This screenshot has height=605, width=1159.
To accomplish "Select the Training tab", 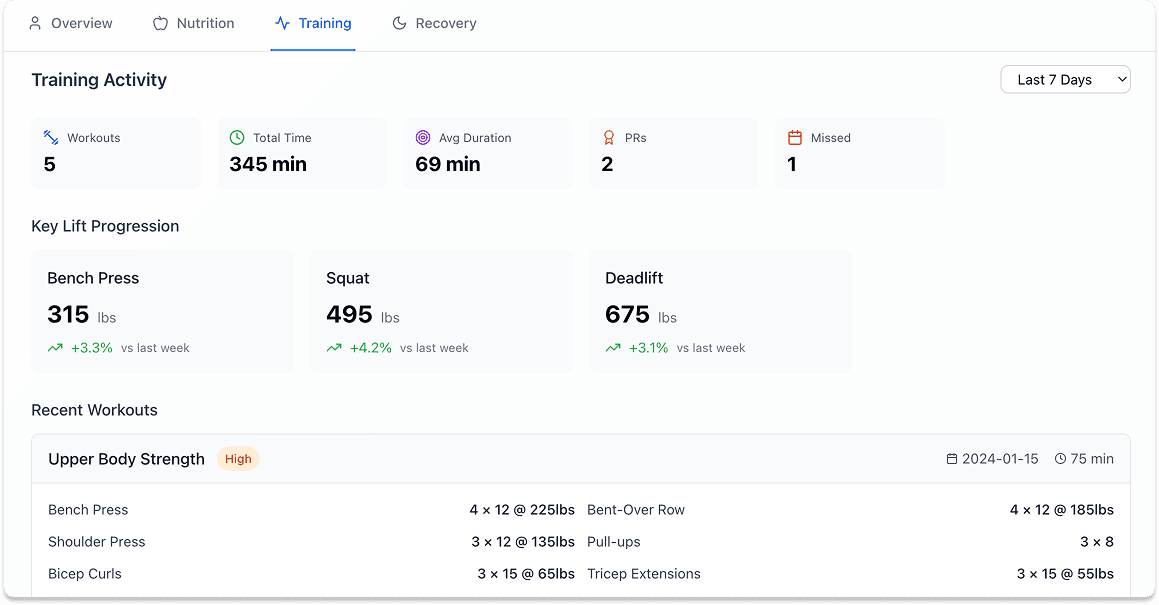I will click(x=313, y=23).
